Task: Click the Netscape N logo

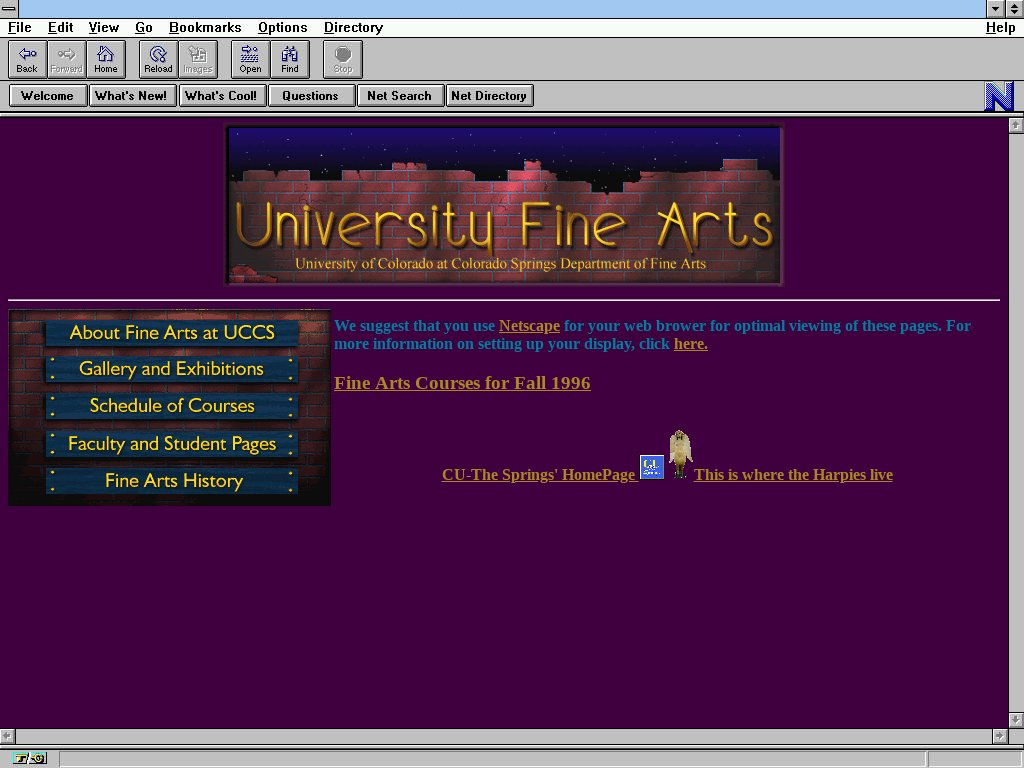Action: pyautogui.click(x=998, y=96)
